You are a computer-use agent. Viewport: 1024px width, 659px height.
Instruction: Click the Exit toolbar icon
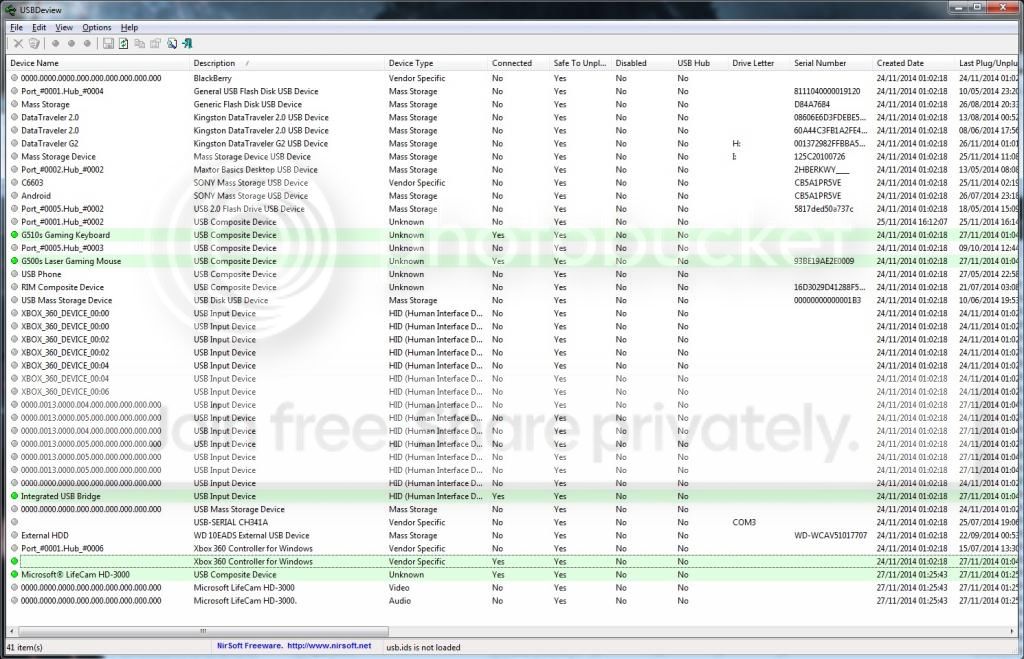(x=187, y=44)
